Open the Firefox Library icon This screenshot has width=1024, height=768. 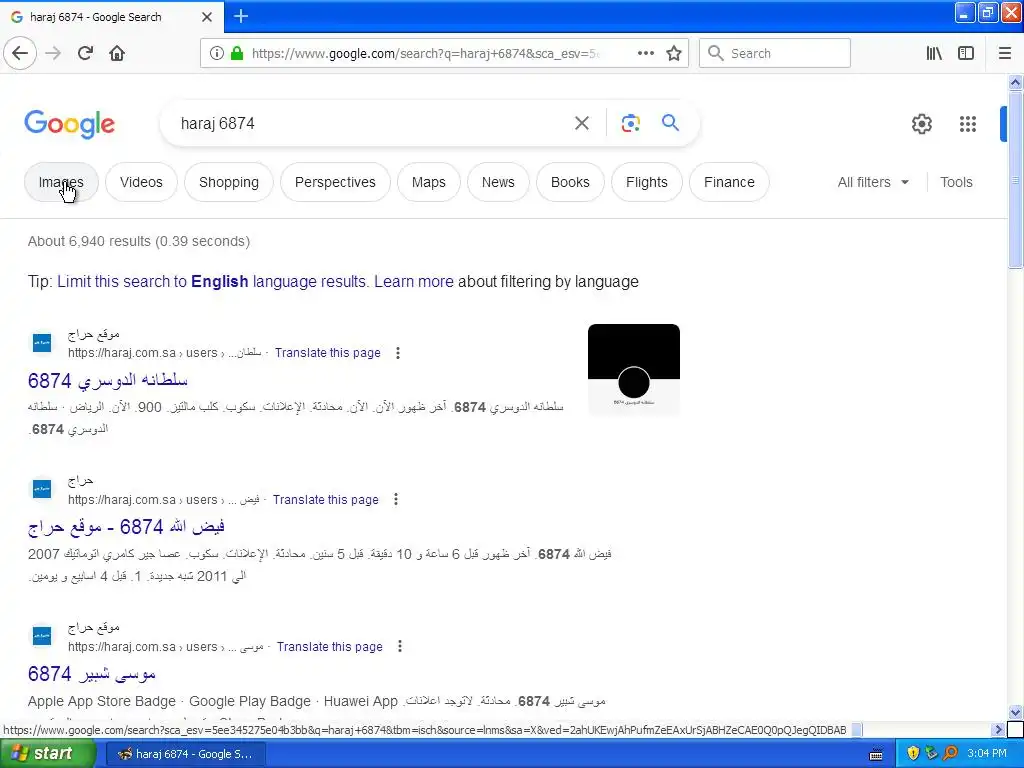(934, 53)
